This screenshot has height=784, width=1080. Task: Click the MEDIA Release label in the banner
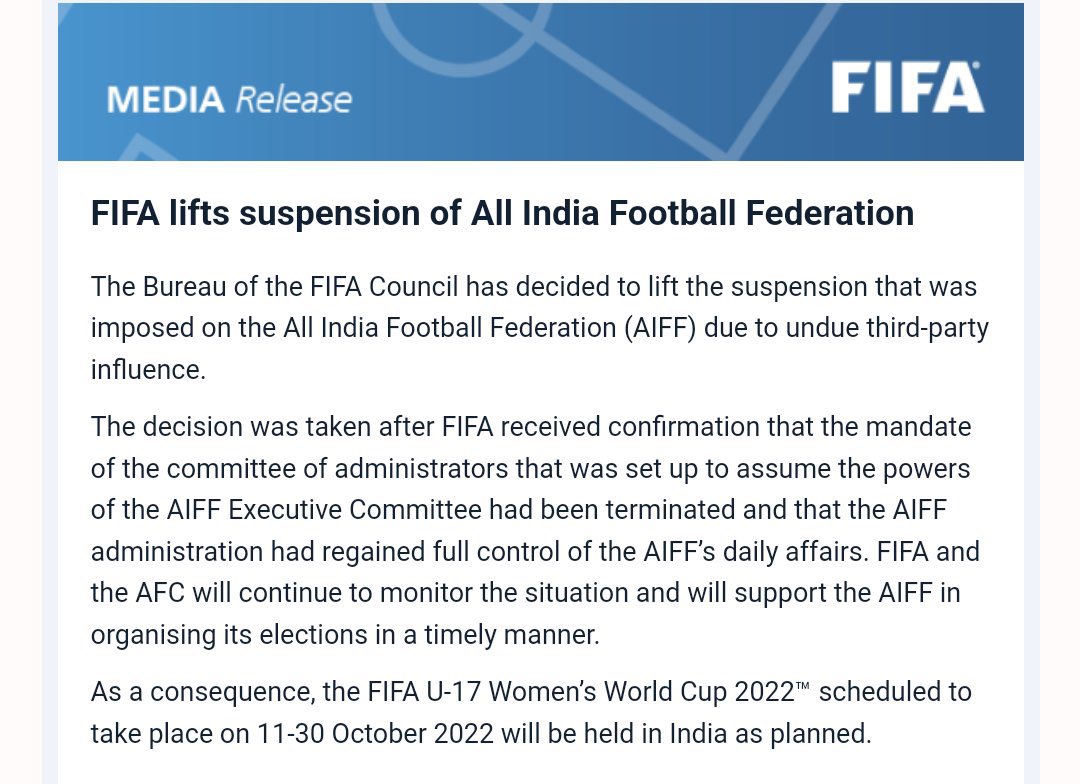[x=229, y=100]
